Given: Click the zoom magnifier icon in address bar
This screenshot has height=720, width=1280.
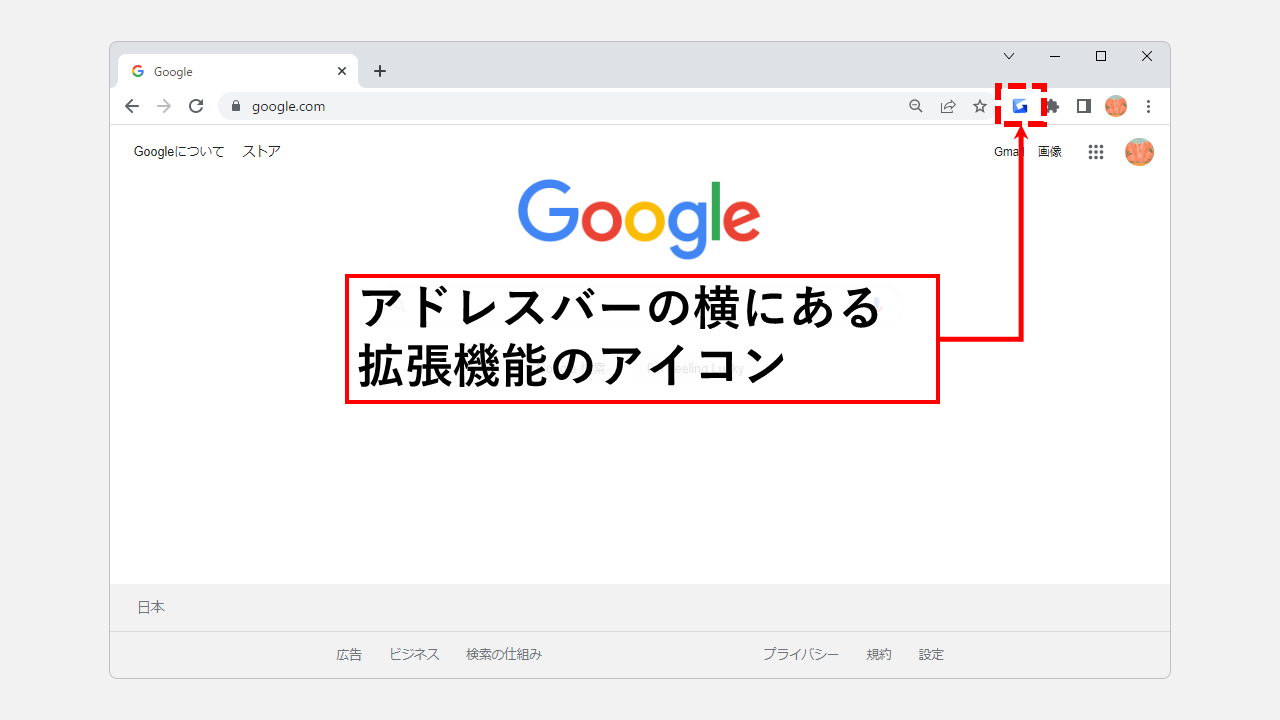Looking at the screenshot, I should (x=915, y=106).
